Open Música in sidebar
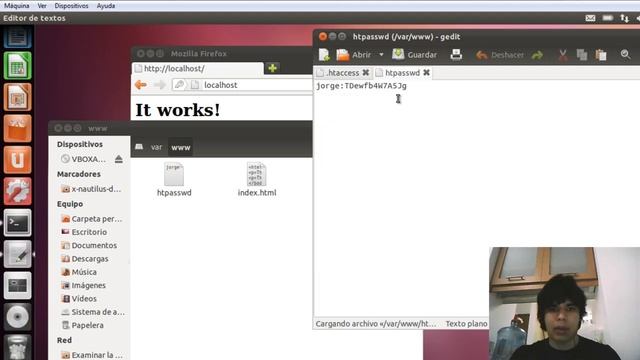The image size is (640, 360). pos(79,272)
